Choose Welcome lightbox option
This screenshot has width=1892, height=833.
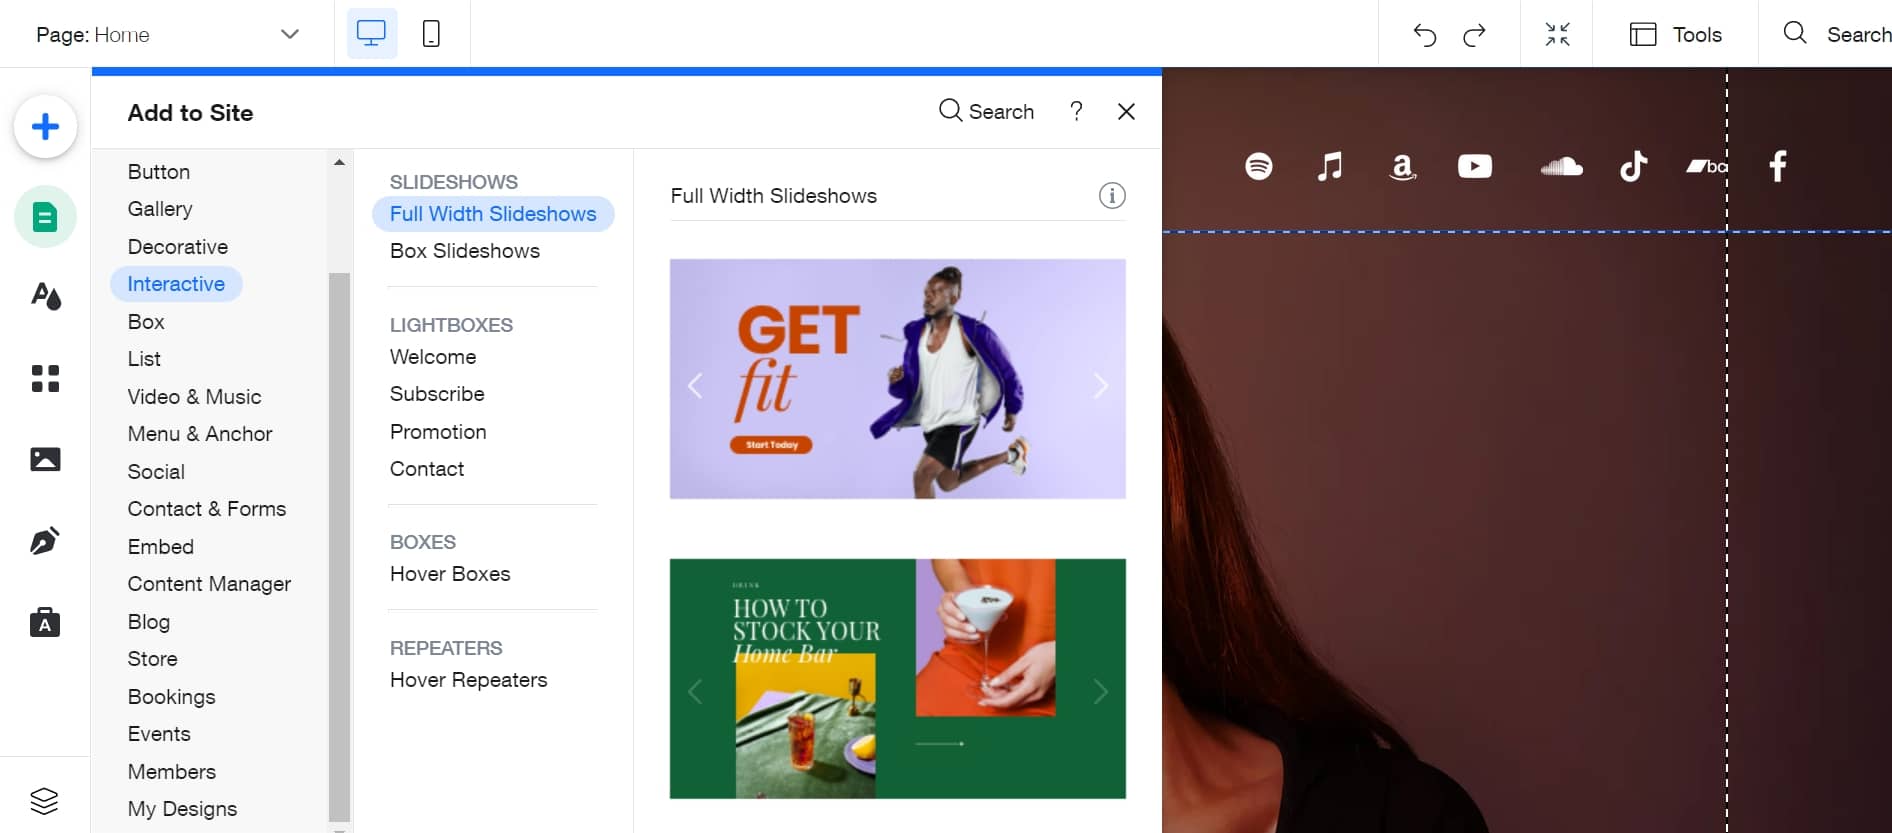point(433,357)
